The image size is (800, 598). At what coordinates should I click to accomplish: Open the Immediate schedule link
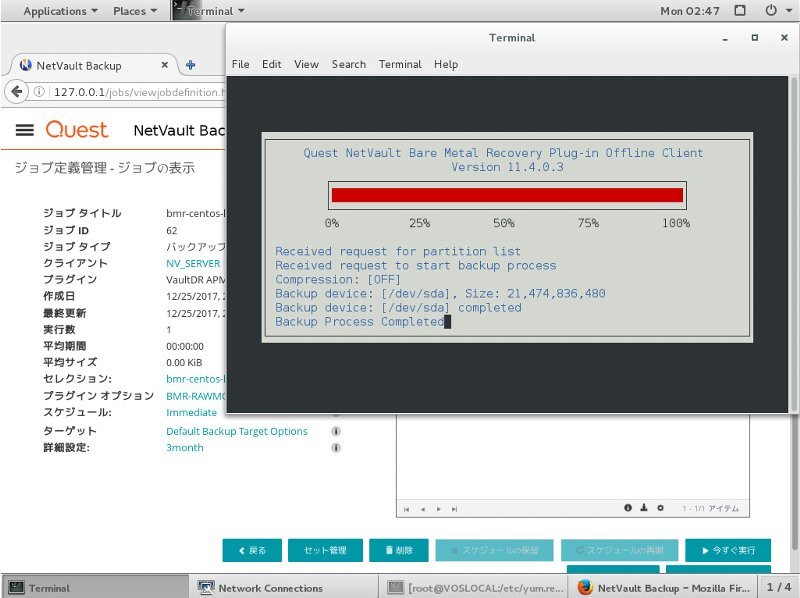click(x=191, y=412)
